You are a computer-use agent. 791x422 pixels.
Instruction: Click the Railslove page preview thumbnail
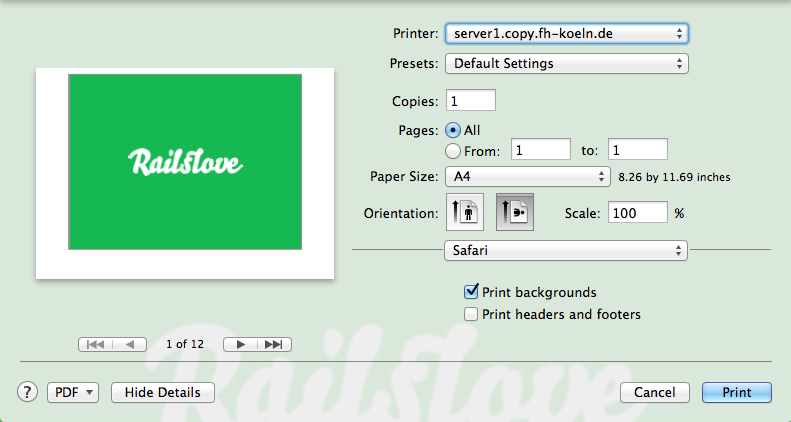pyautogui.click(x=185, y=173)
